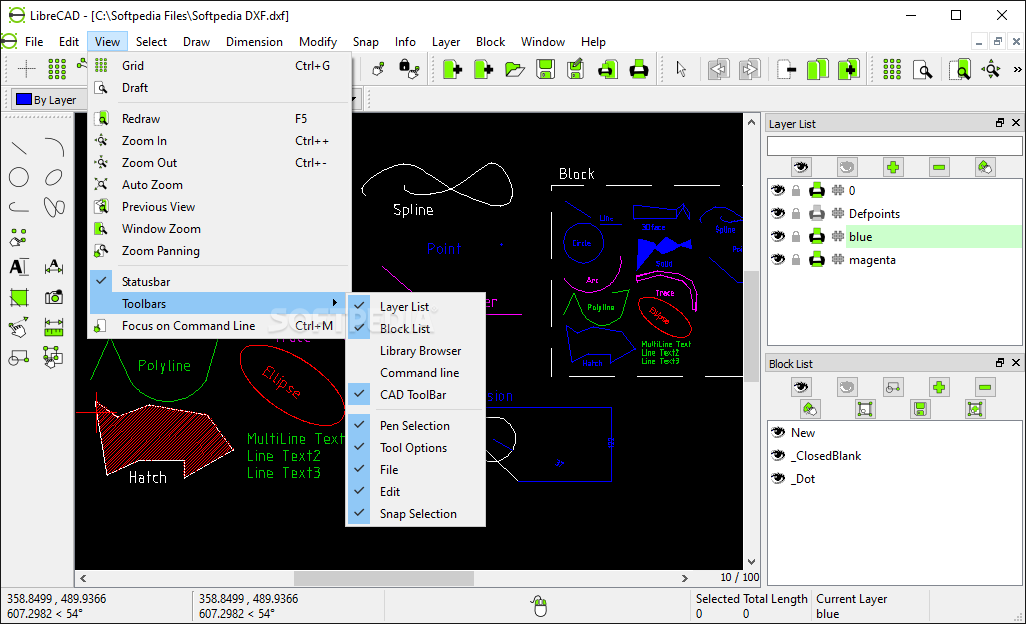The image size is (1026, 624).
Task: Click the selection pointer arrow icon
Action: coord(681,69)
